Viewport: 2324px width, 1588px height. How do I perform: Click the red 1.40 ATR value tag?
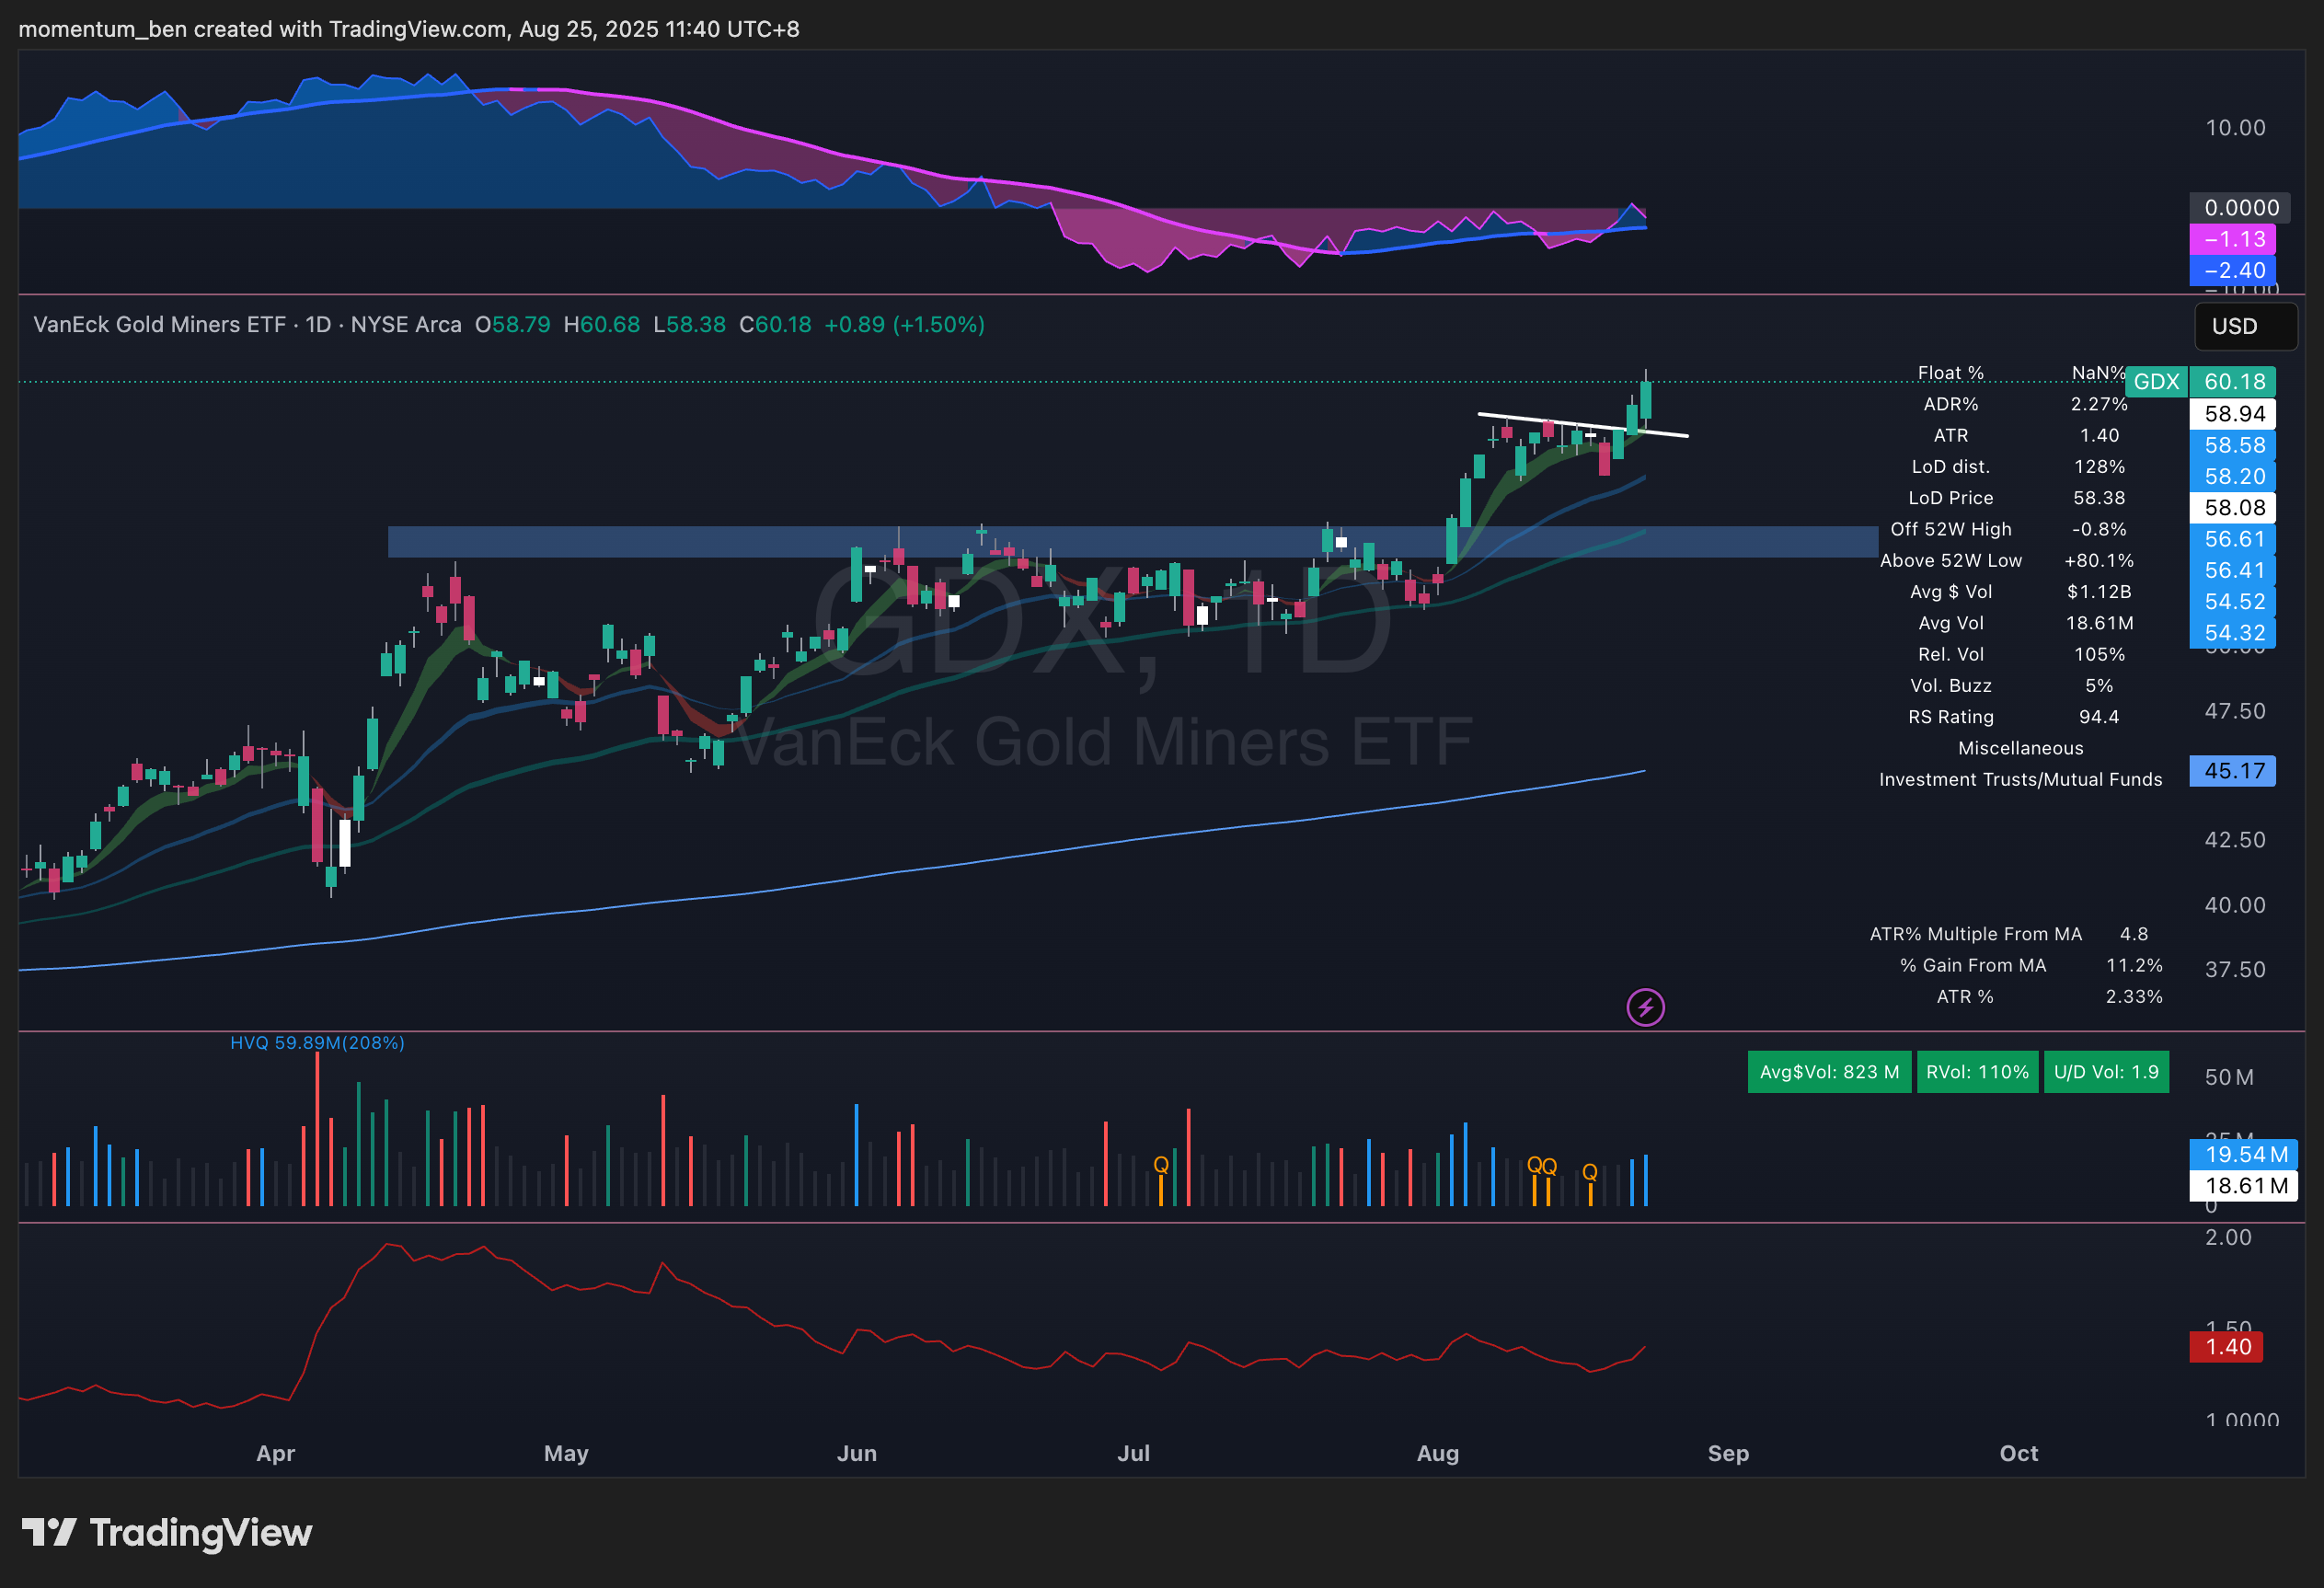click(2226, 1347)
